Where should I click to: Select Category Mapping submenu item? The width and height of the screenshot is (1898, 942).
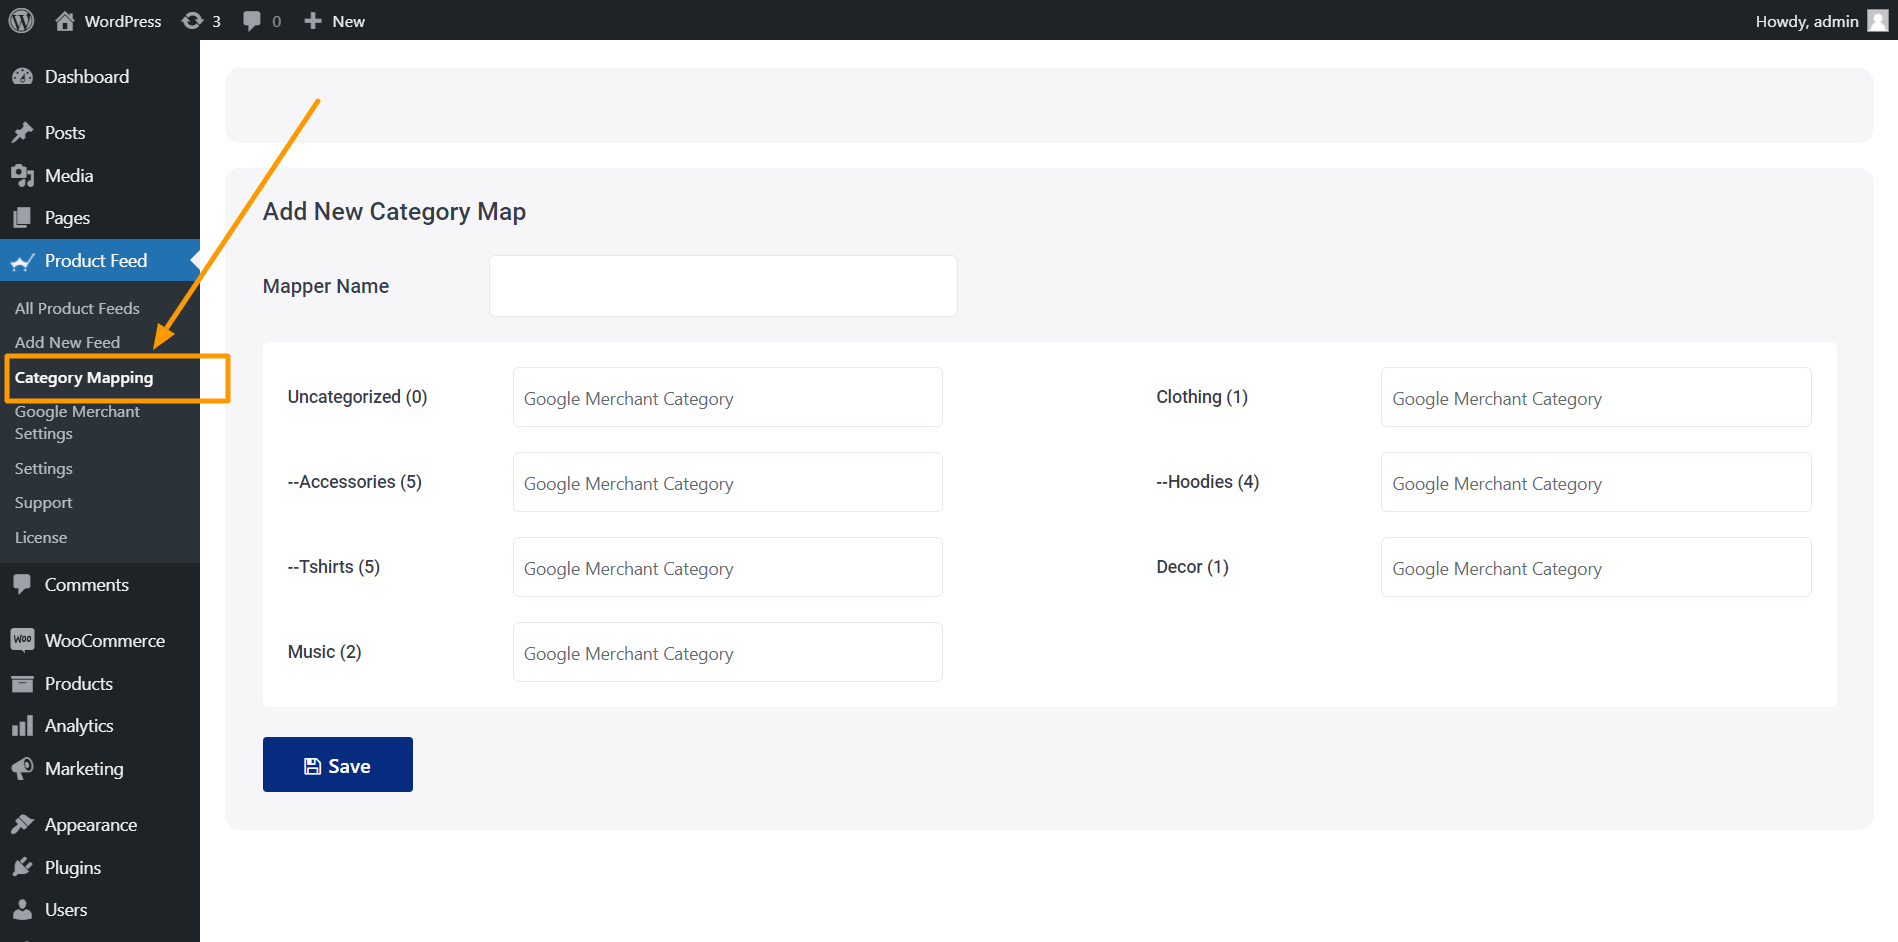pos(84,378)
